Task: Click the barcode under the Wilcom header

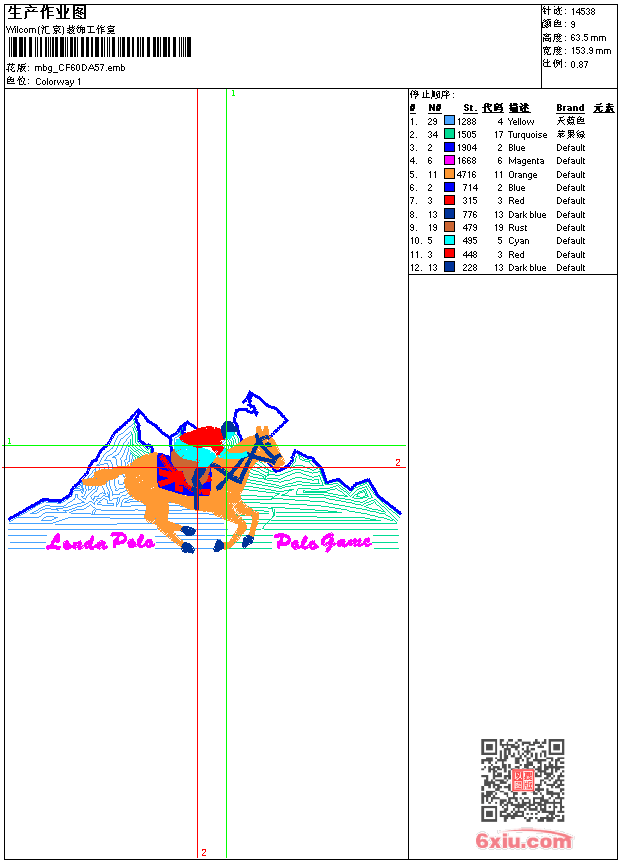Action: [99, 47]
